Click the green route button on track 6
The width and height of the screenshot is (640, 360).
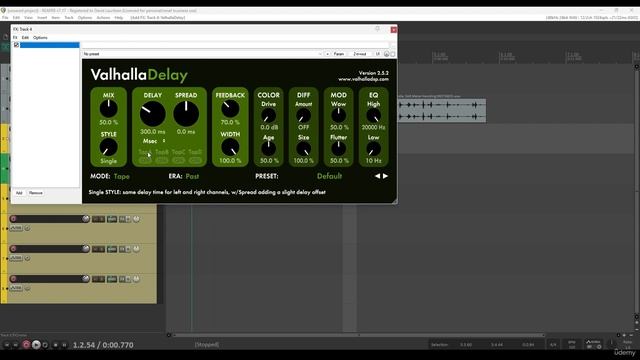click(x=112, y=219)
